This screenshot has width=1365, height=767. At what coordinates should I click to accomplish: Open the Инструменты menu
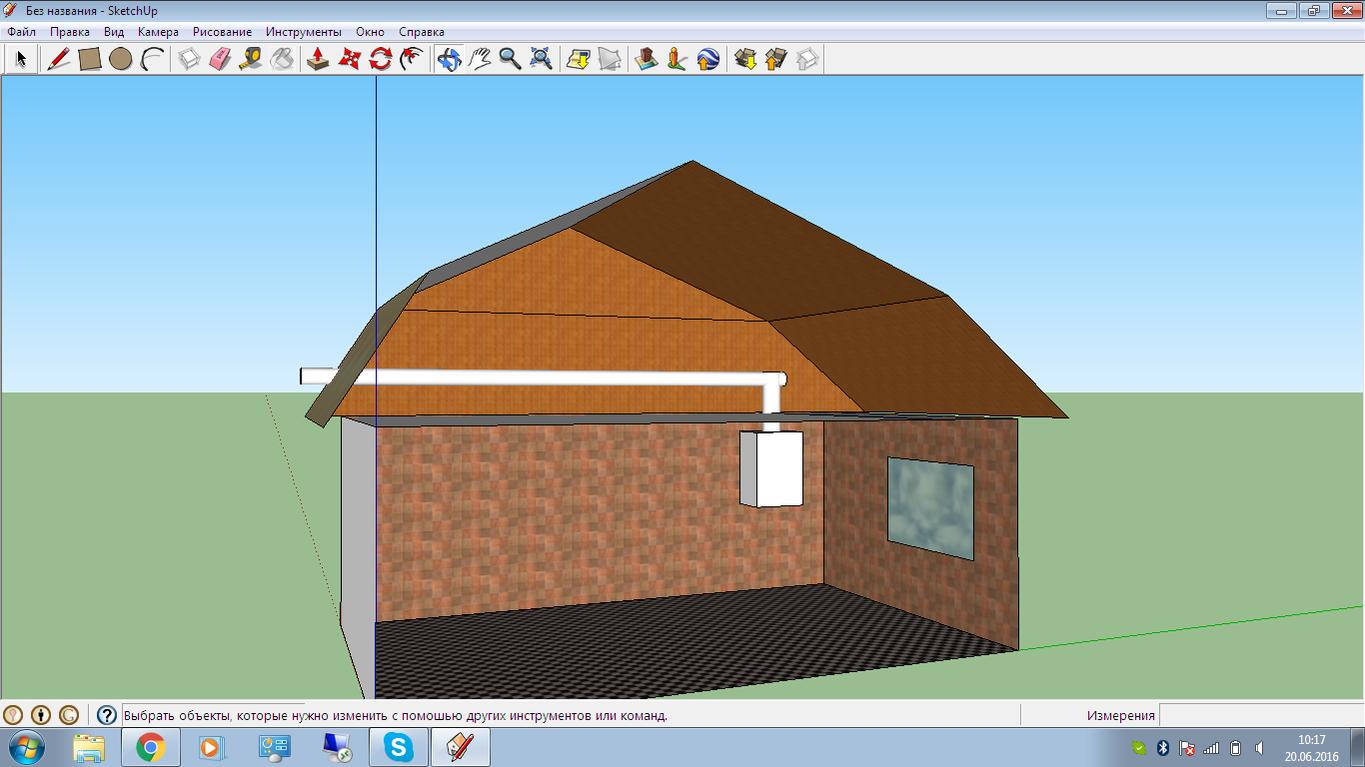303,32
